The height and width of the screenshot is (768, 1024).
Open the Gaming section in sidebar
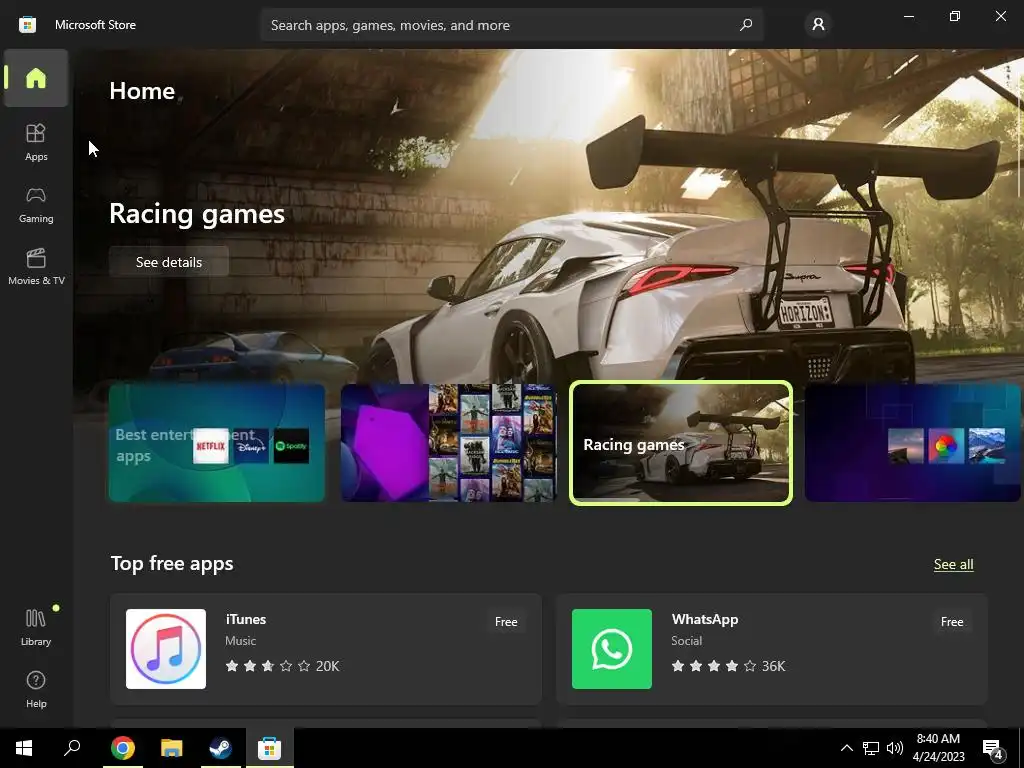[36, 204]
